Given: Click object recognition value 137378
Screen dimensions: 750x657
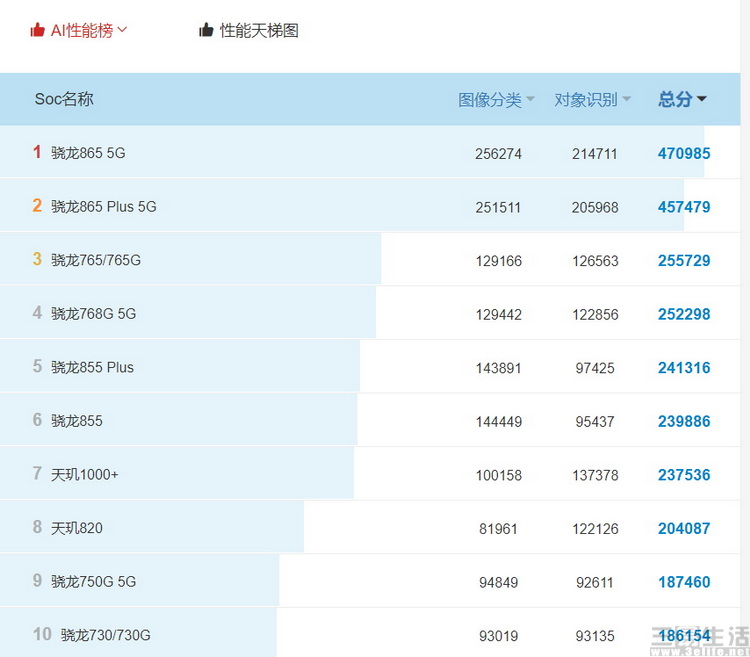Looking at the screenshot, I should click(x=595, y=475).
